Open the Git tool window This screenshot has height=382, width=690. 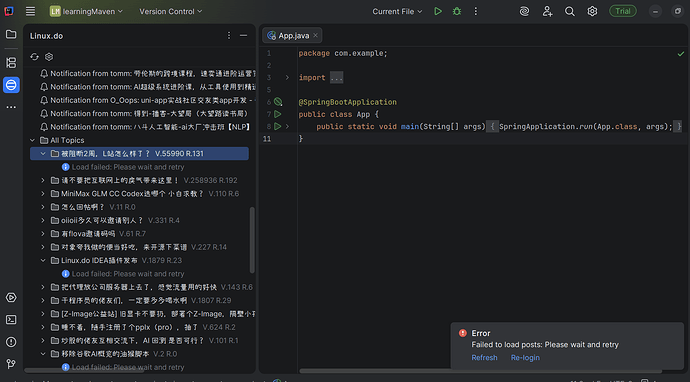click(x=11, y=364)
